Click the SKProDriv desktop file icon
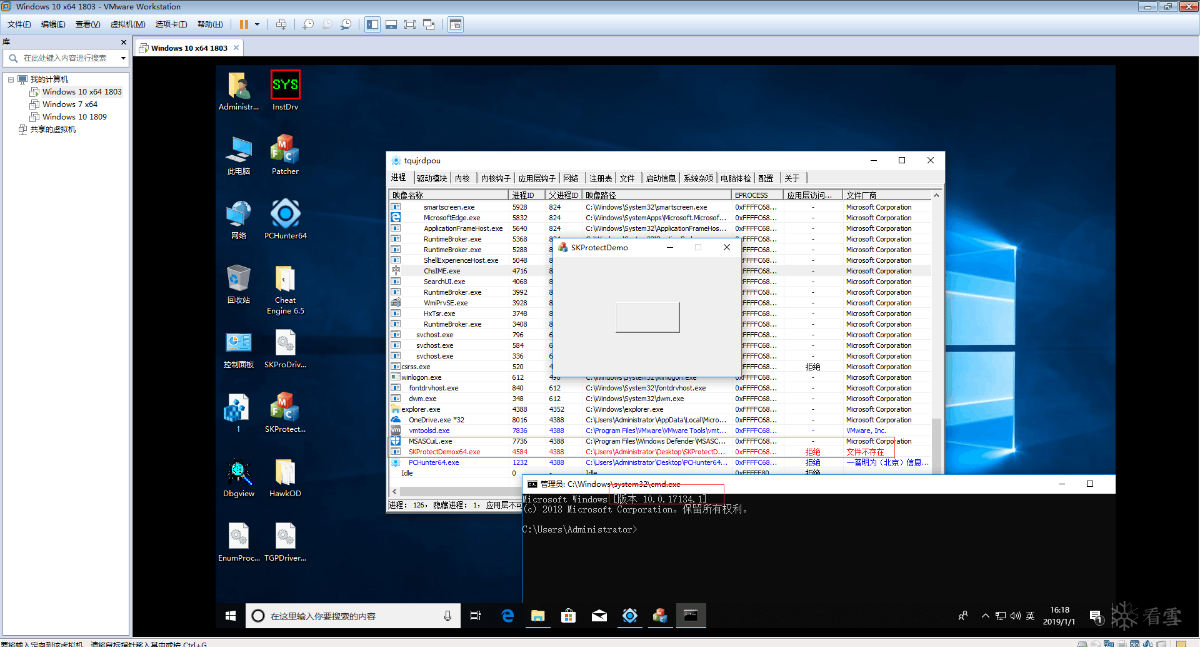Screen dimensions: 1200x647 click(286, 349)
